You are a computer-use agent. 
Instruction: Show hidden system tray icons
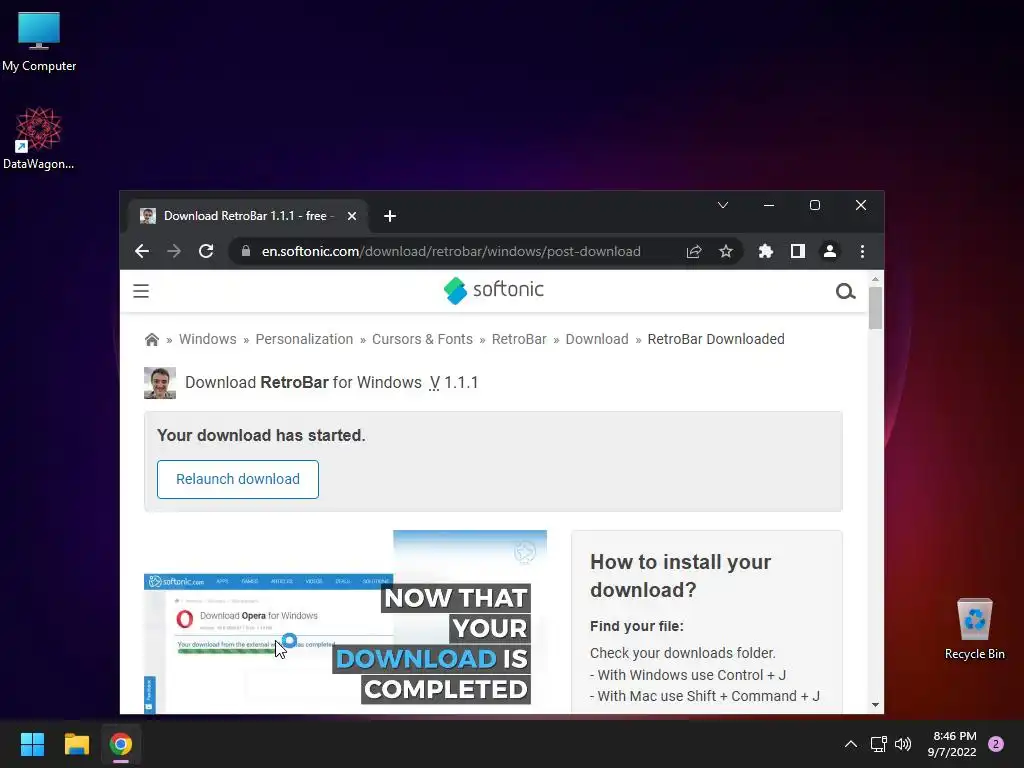pos(850,744)
